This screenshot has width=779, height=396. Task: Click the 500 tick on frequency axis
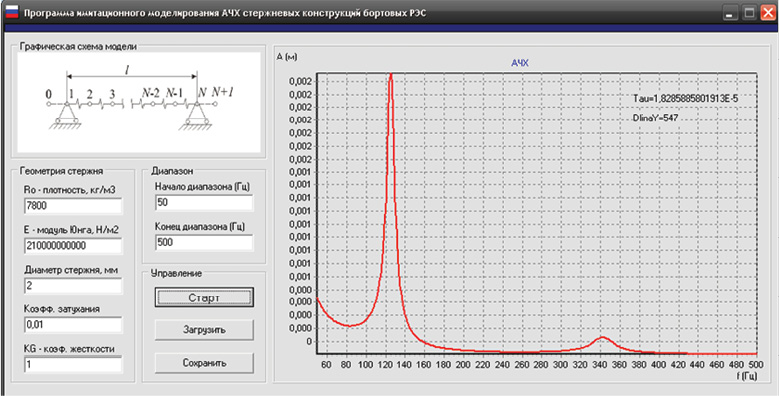(756, 364)
